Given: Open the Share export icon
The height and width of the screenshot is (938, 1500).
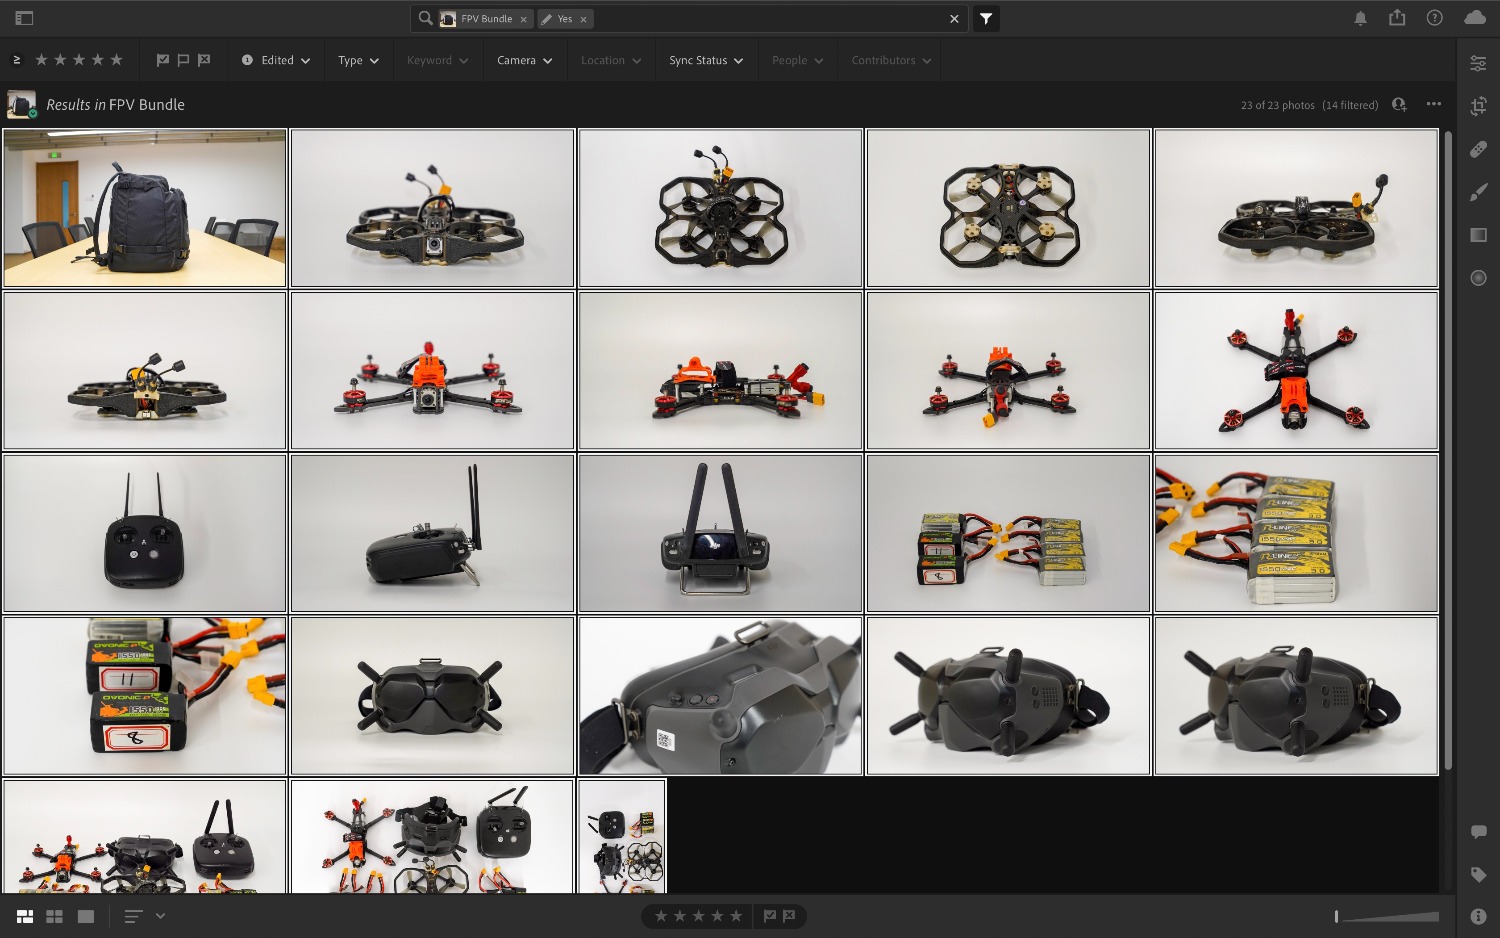Looking at the screenshot, I should 1397,18.
